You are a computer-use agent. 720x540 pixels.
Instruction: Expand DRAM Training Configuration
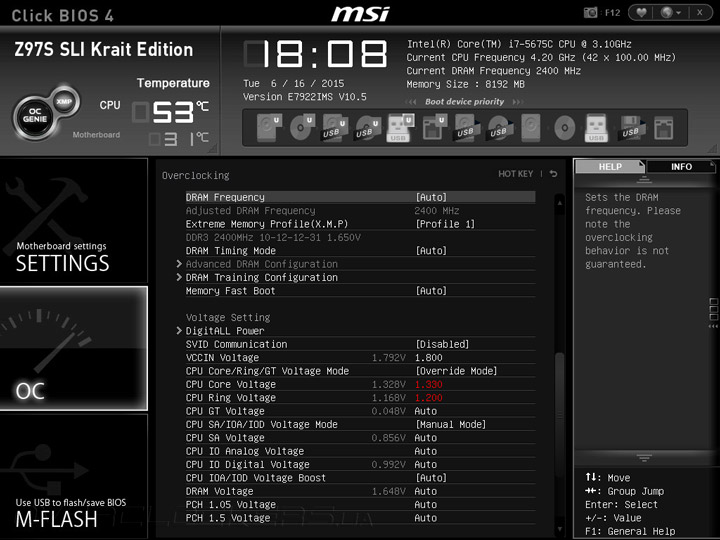point(262,277)
